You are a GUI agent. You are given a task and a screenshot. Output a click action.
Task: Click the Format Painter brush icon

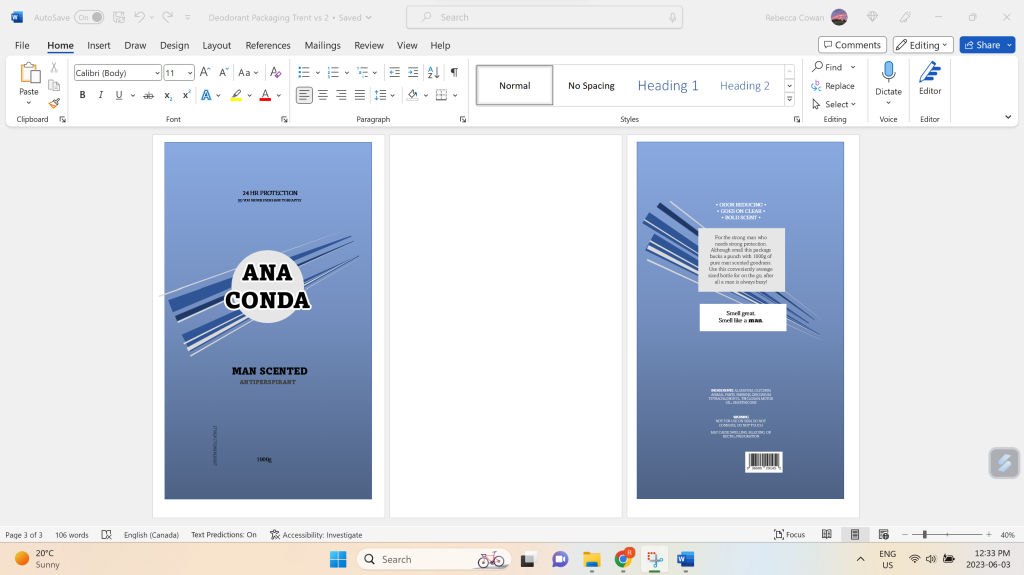(x=54, y=103)
